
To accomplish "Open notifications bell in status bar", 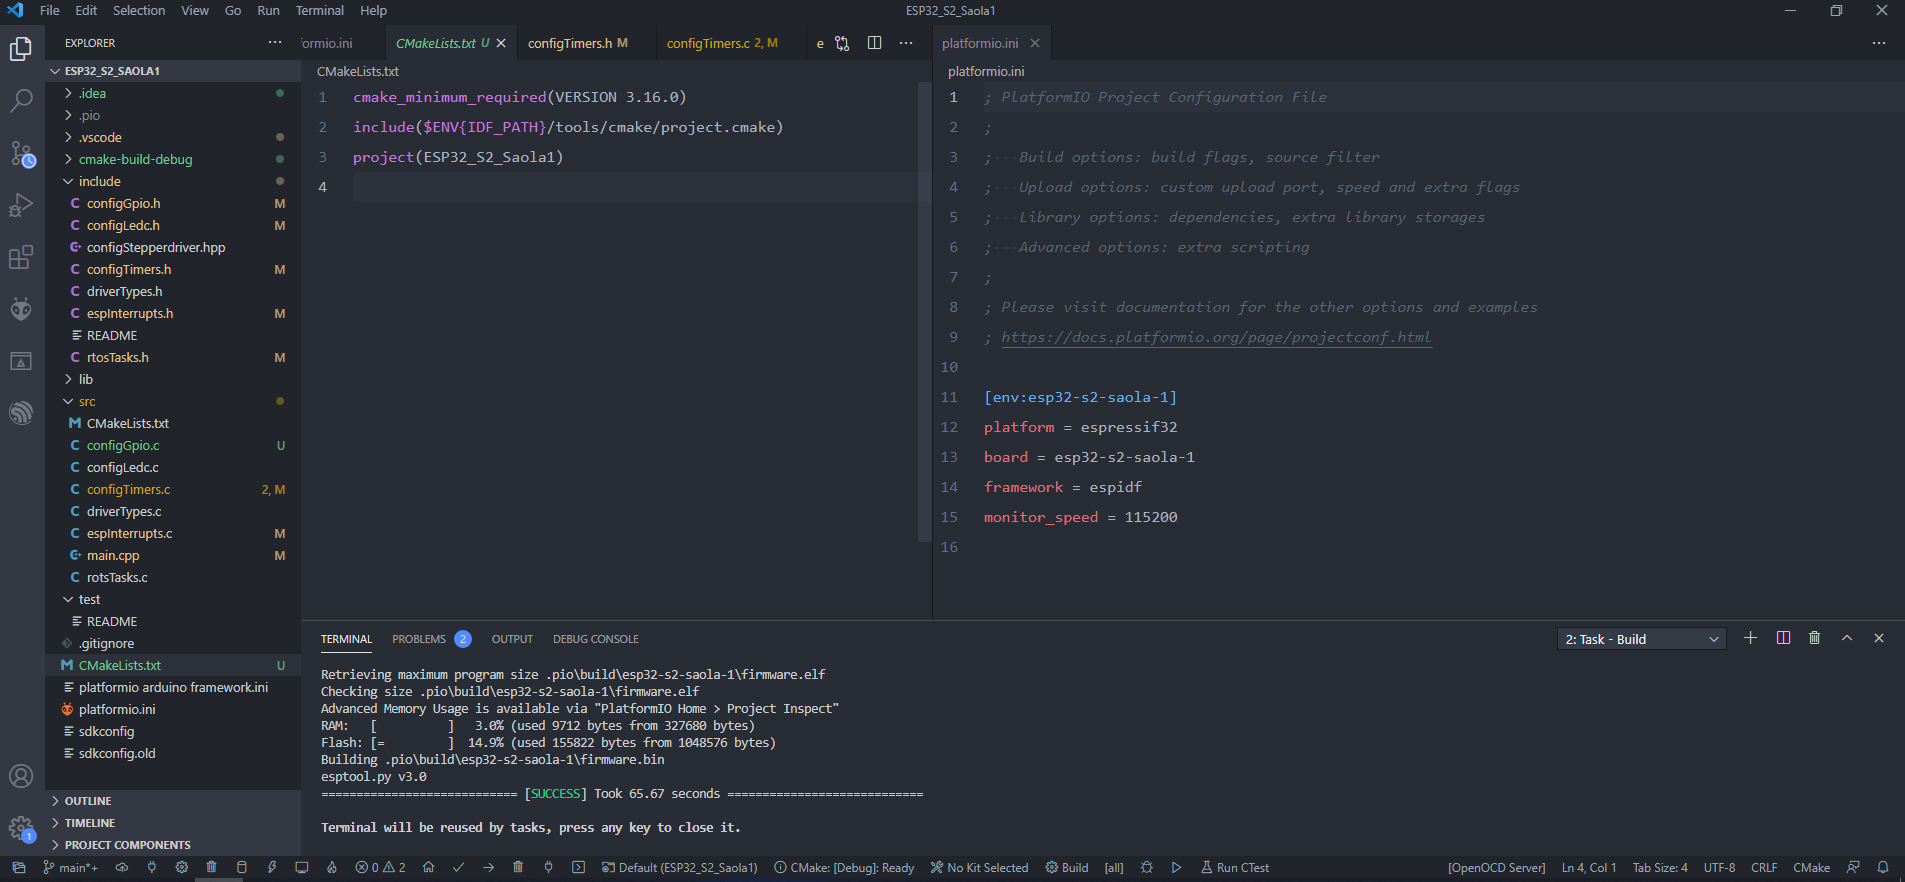I will 1883,867.
